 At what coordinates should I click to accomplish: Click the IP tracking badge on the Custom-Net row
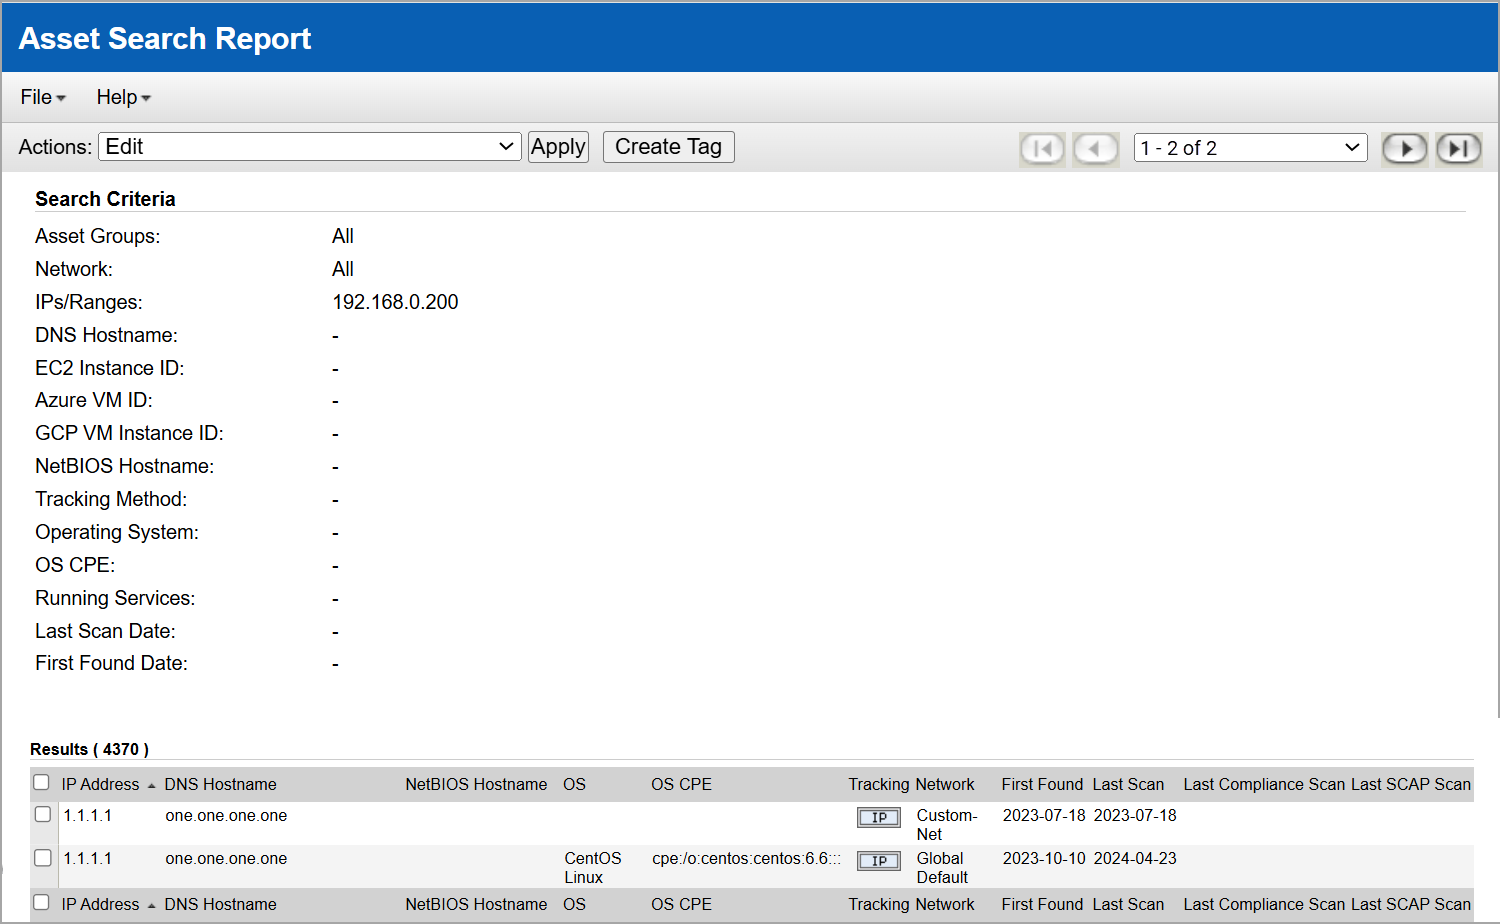878,817
